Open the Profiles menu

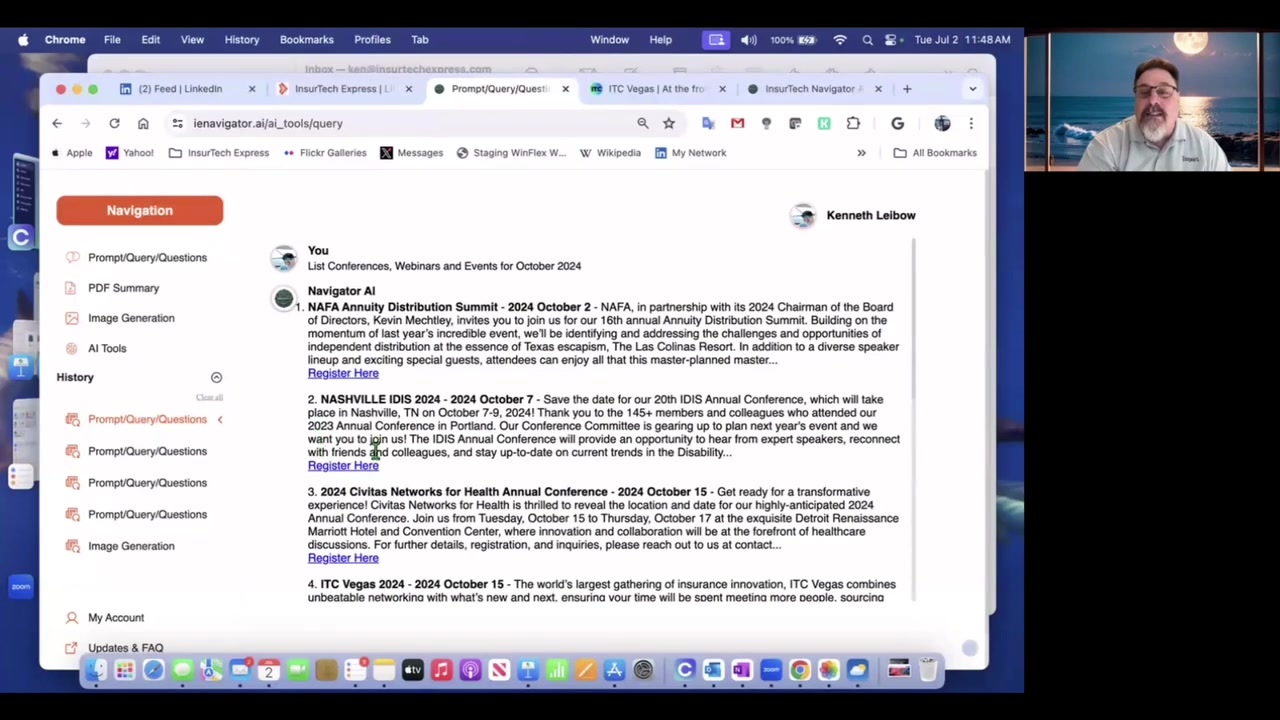click(x=372, y=40)
